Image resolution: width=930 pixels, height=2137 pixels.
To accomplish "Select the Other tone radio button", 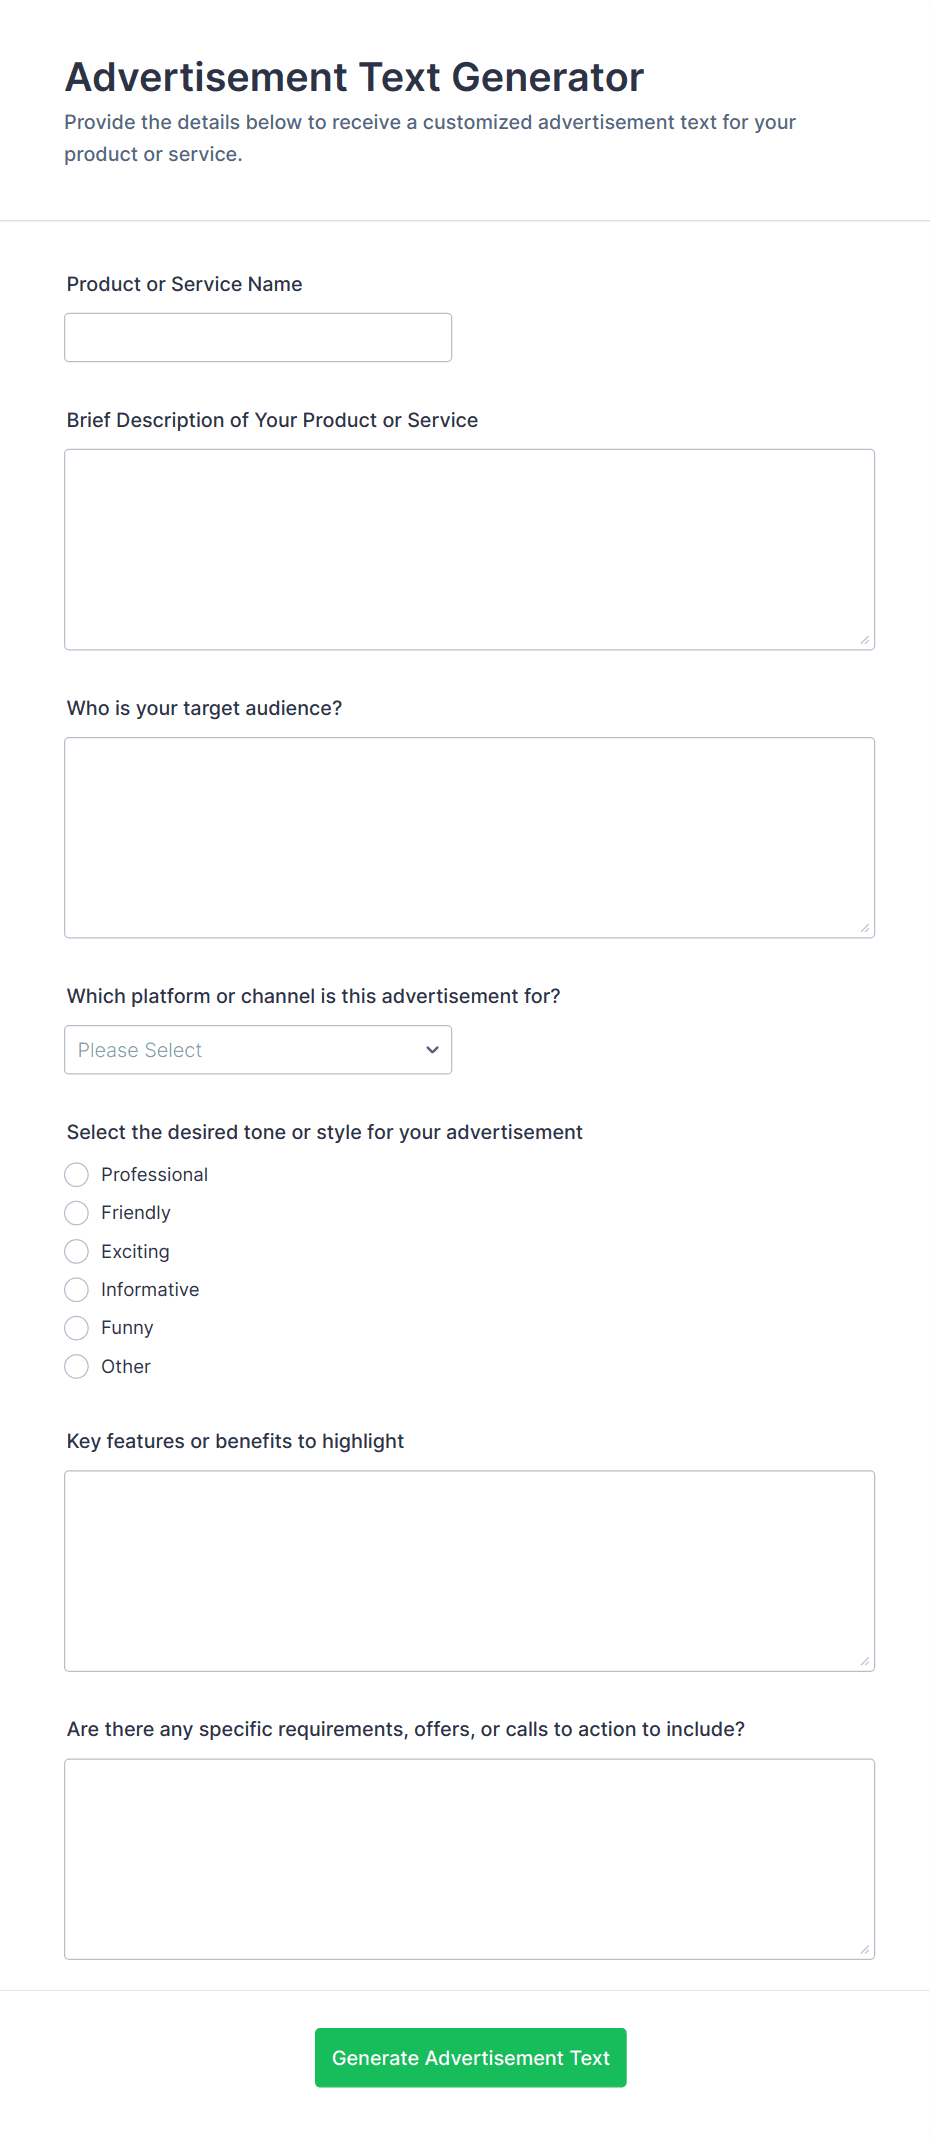I will (77, 1366).
